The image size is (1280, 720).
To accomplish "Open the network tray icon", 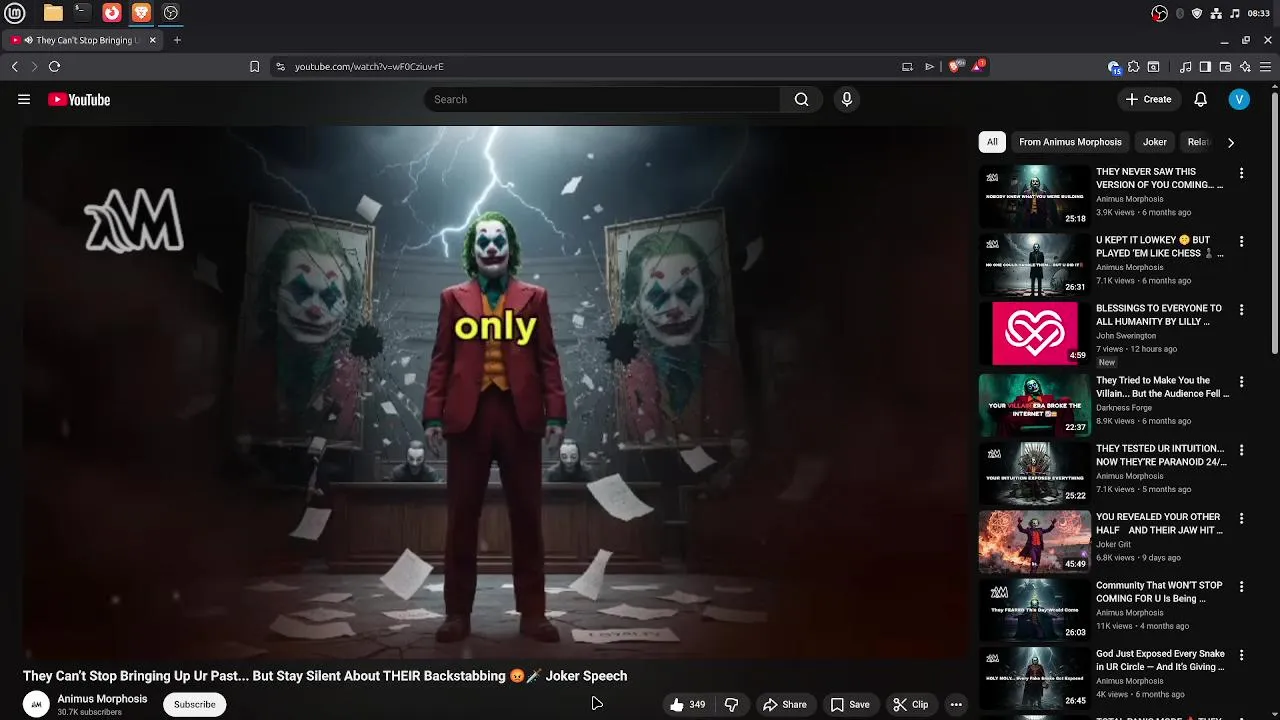I will (1216, 13).
